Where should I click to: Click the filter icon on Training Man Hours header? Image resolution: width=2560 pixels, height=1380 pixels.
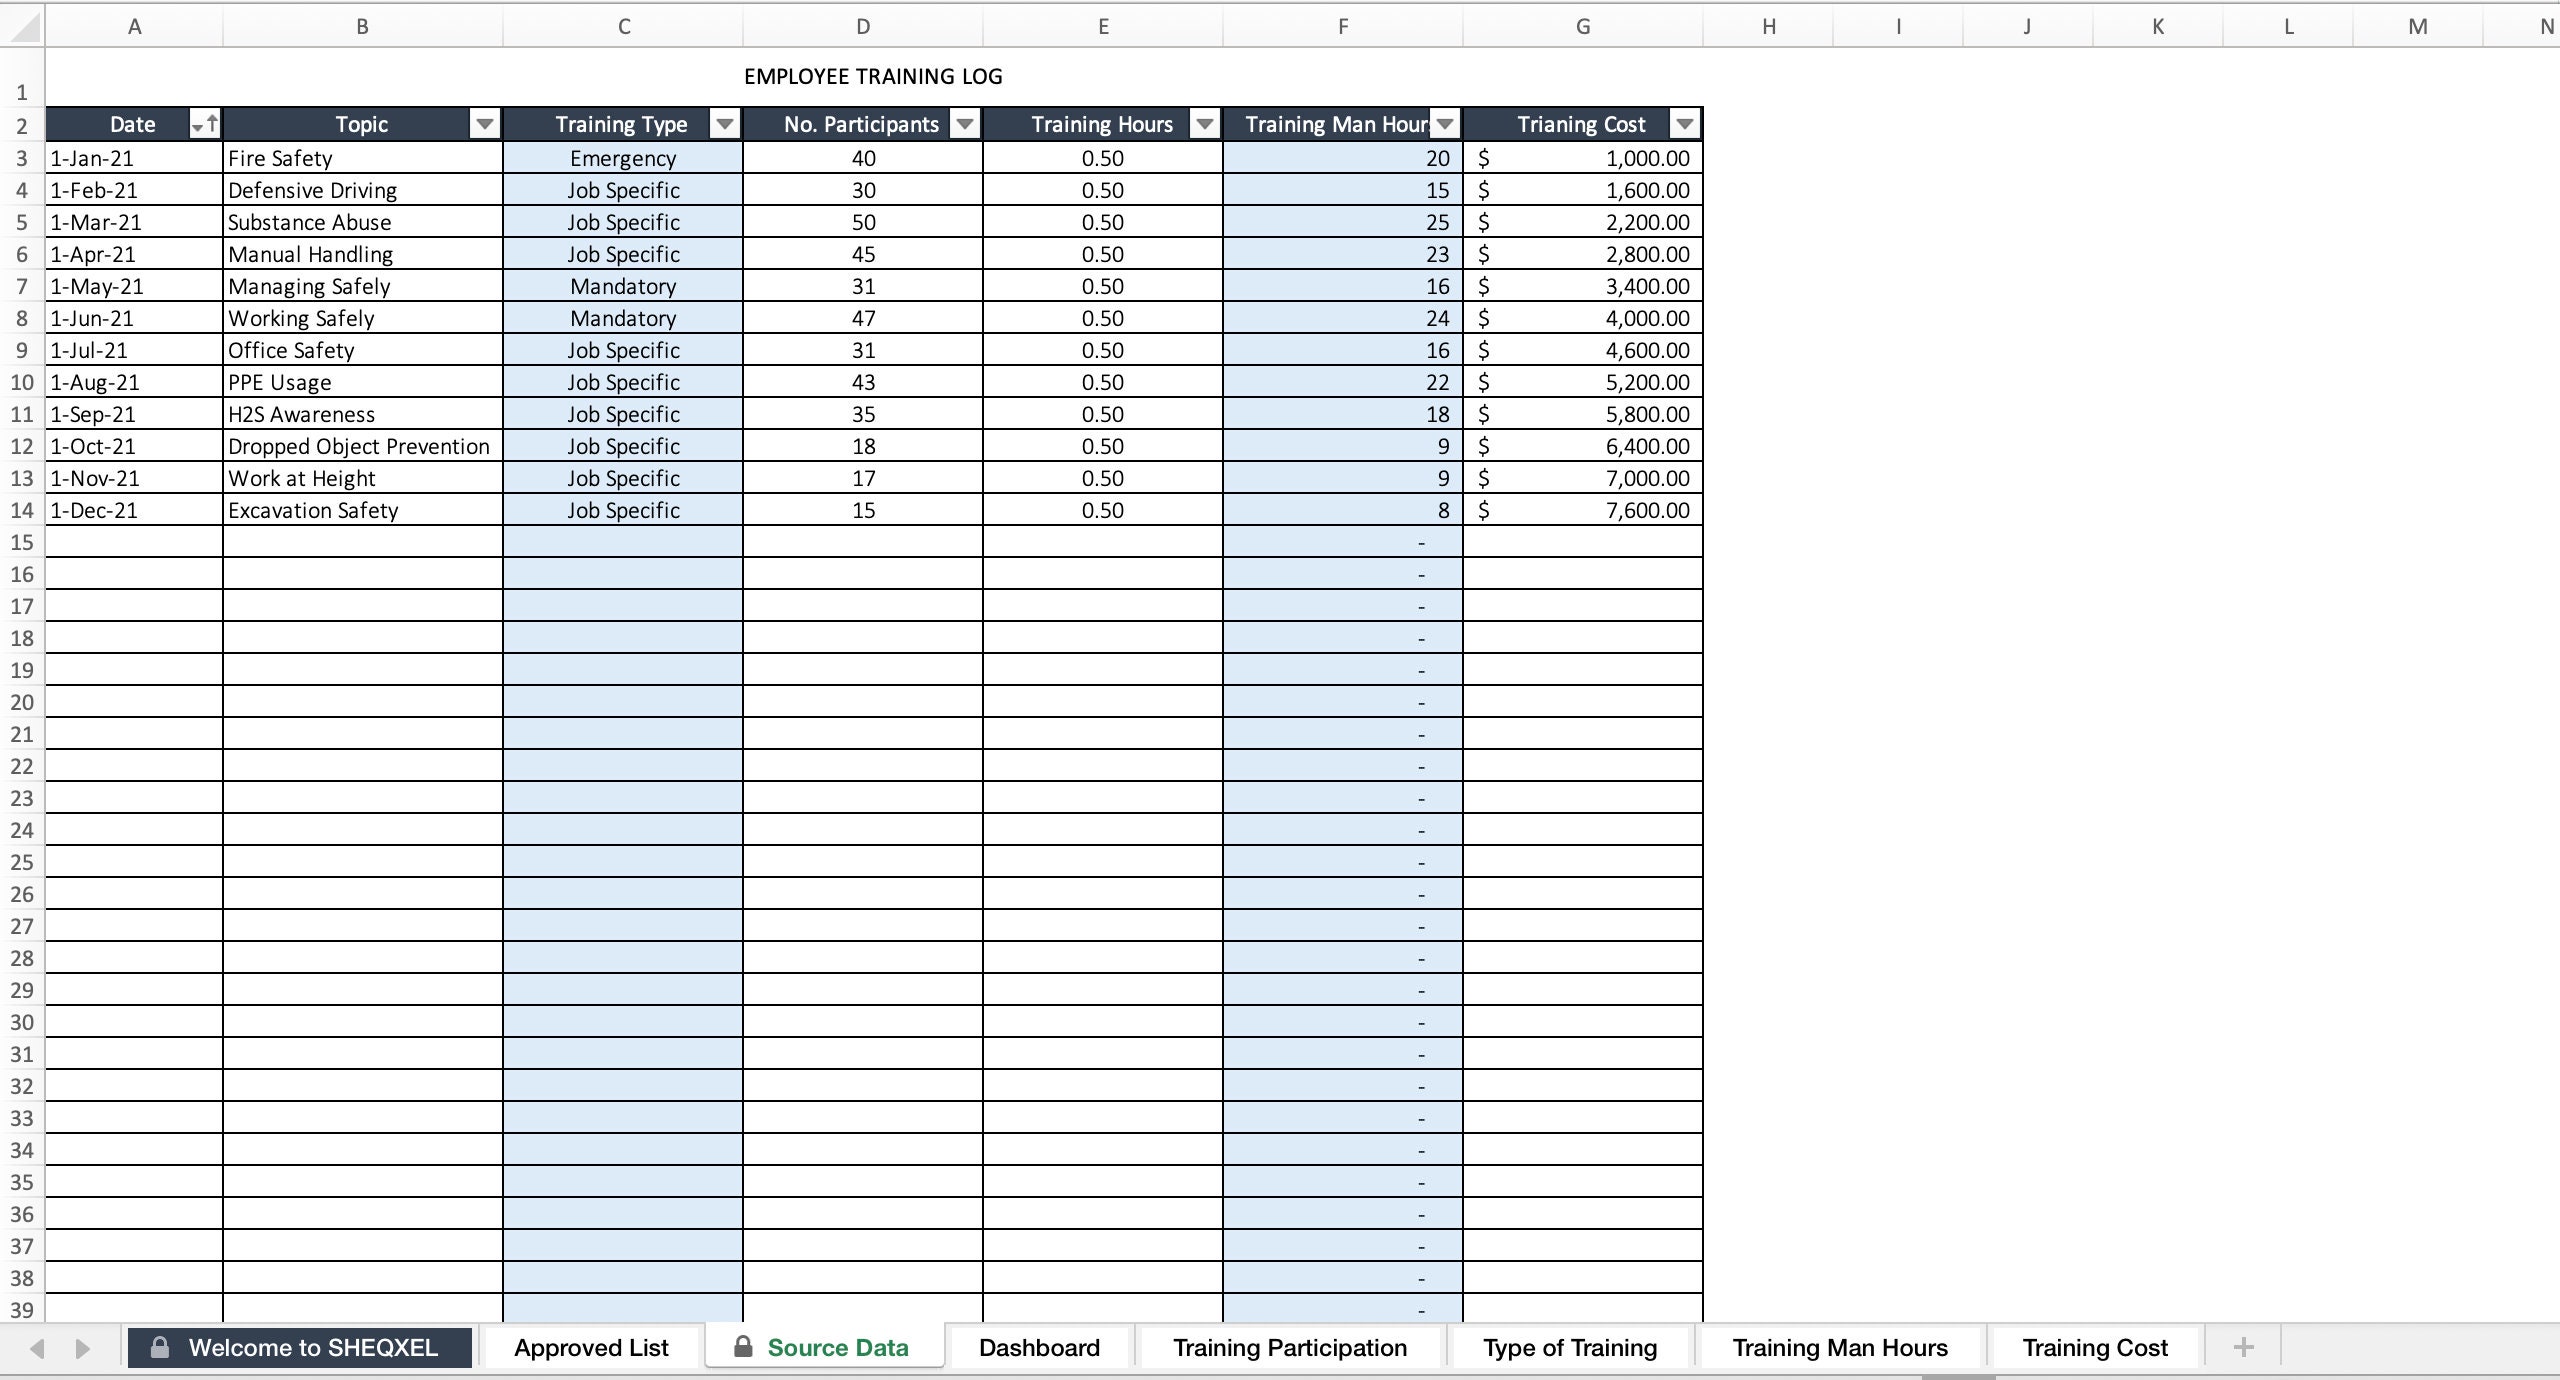pyautogui.click(x=1444, y=124)
